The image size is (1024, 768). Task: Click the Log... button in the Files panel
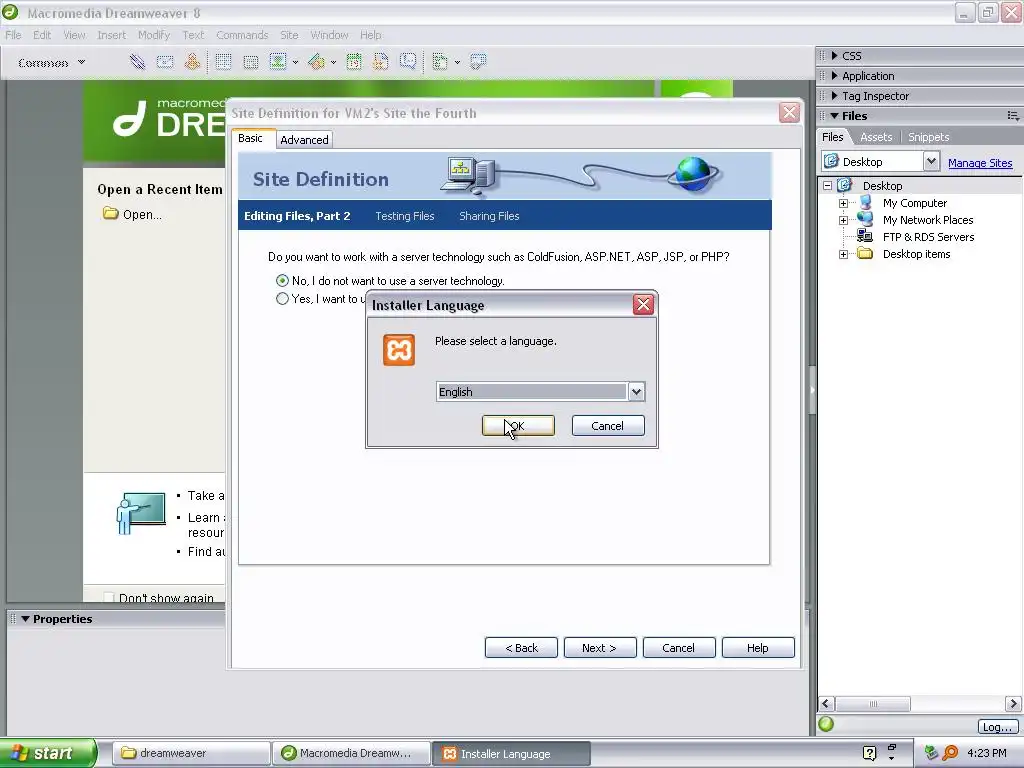pos(997,727)
